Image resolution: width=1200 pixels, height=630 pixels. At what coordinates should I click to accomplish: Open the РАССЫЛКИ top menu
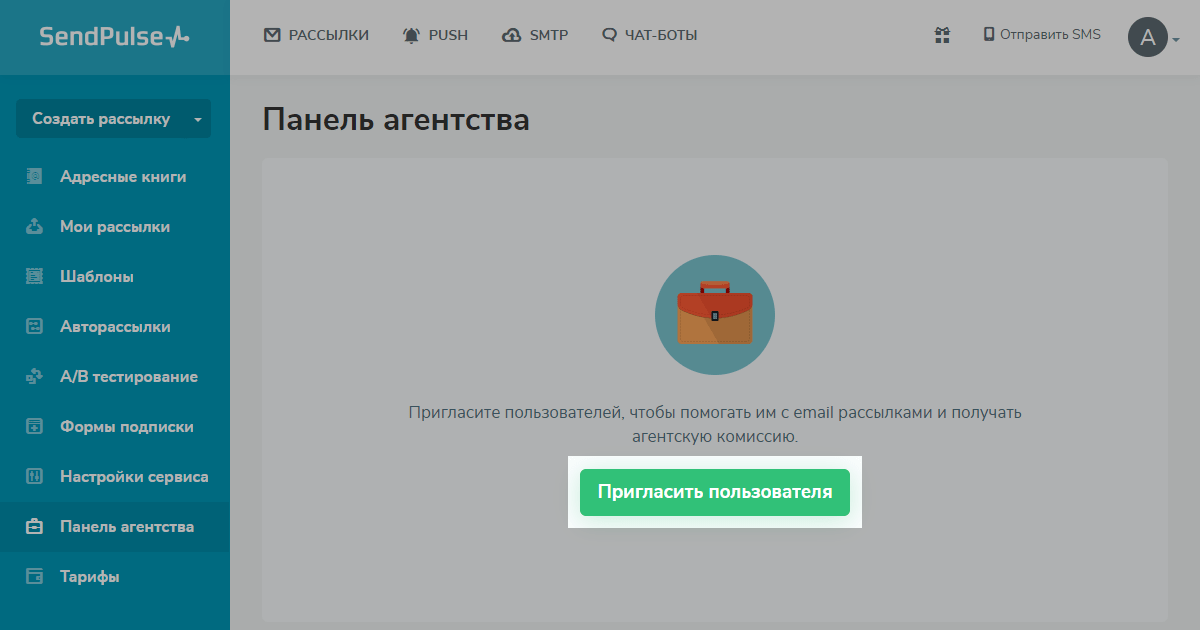pos(316,35)
